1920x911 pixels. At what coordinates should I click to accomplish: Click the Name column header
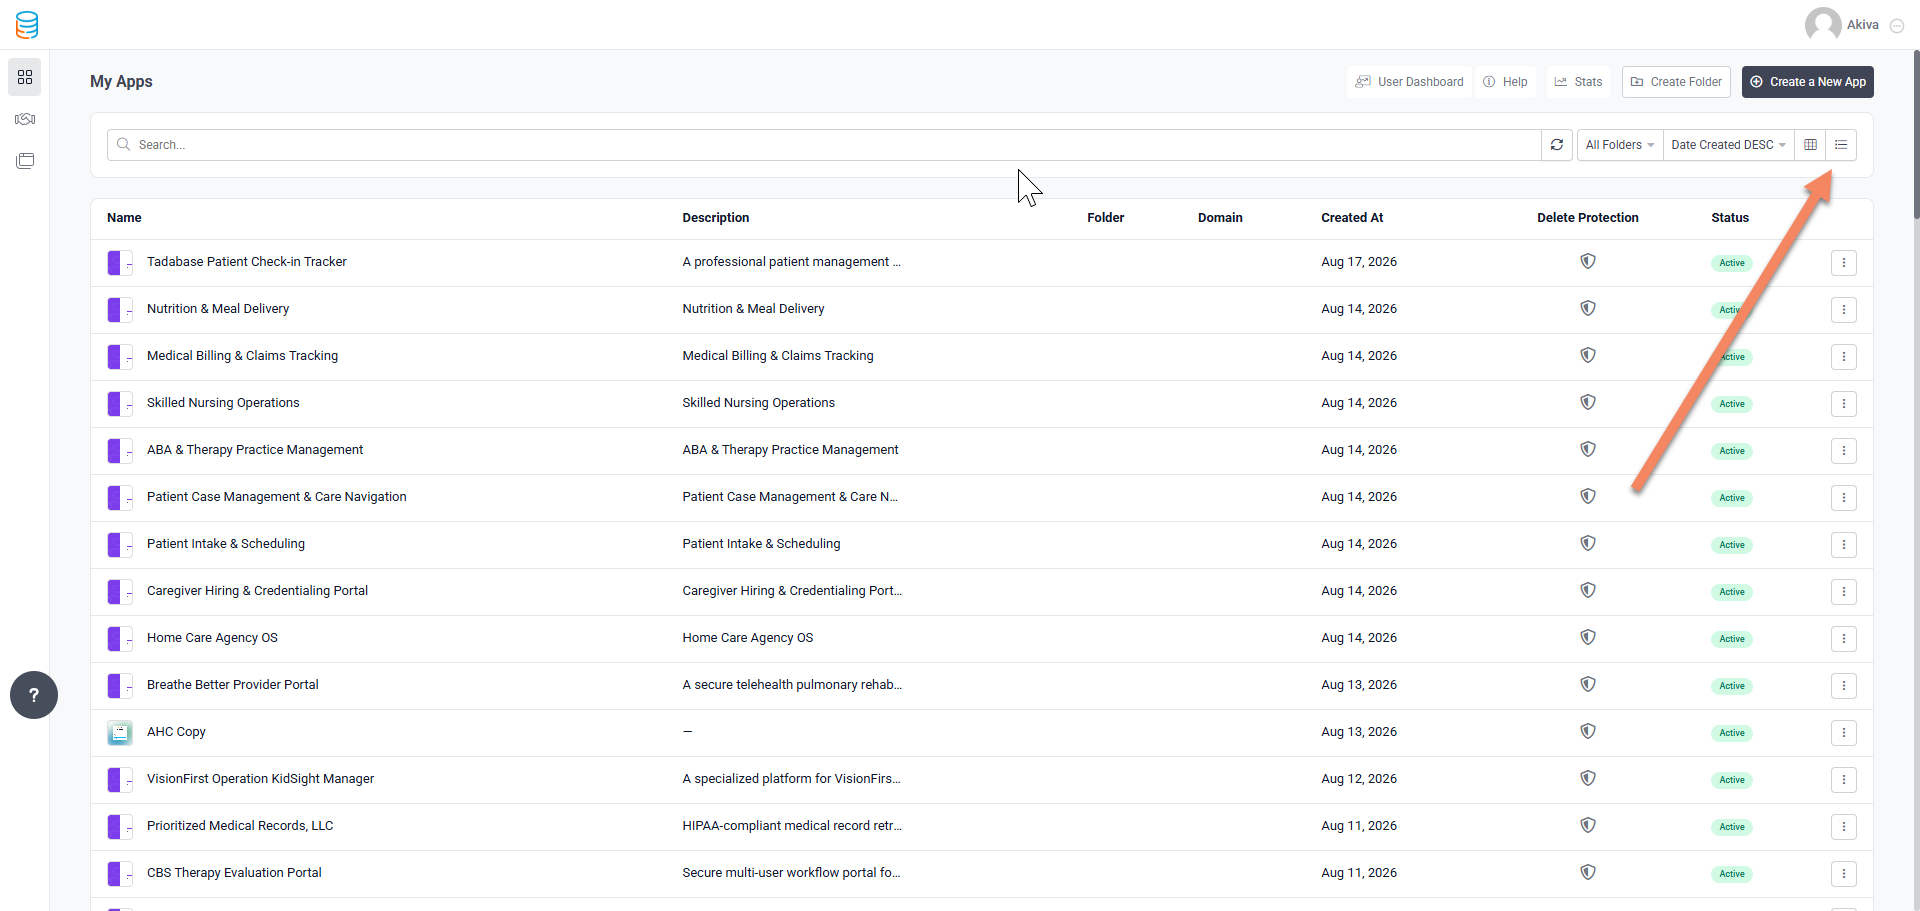(x=124, y=218)
